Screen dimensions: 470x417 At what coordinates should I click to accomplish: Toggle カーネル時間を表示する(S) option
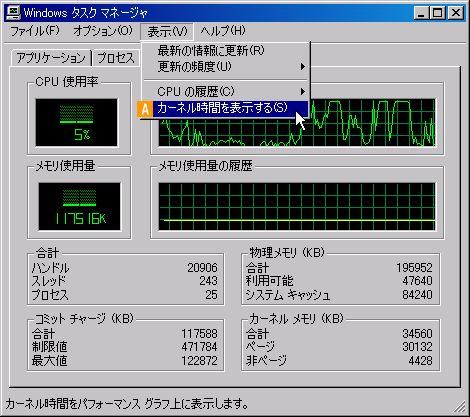click(222, 108)
